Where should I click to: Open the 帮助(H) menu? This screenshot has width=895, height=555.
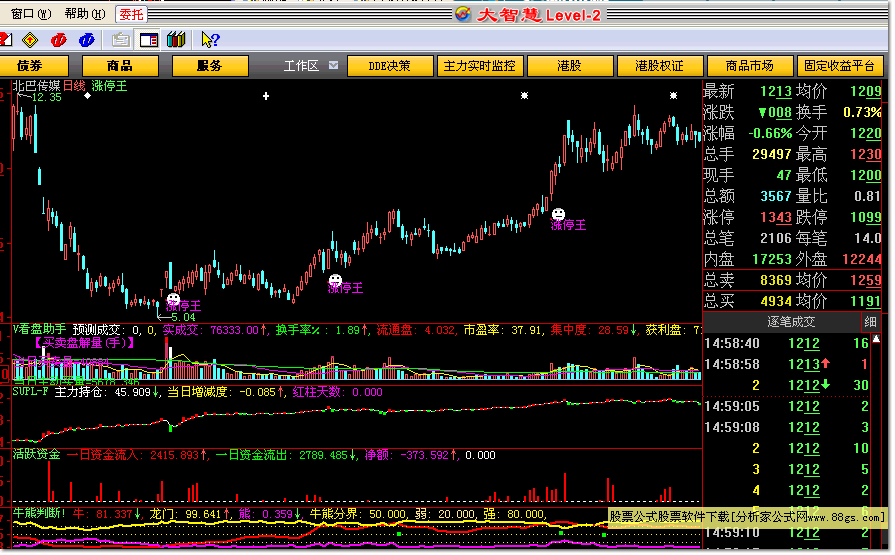85,14
